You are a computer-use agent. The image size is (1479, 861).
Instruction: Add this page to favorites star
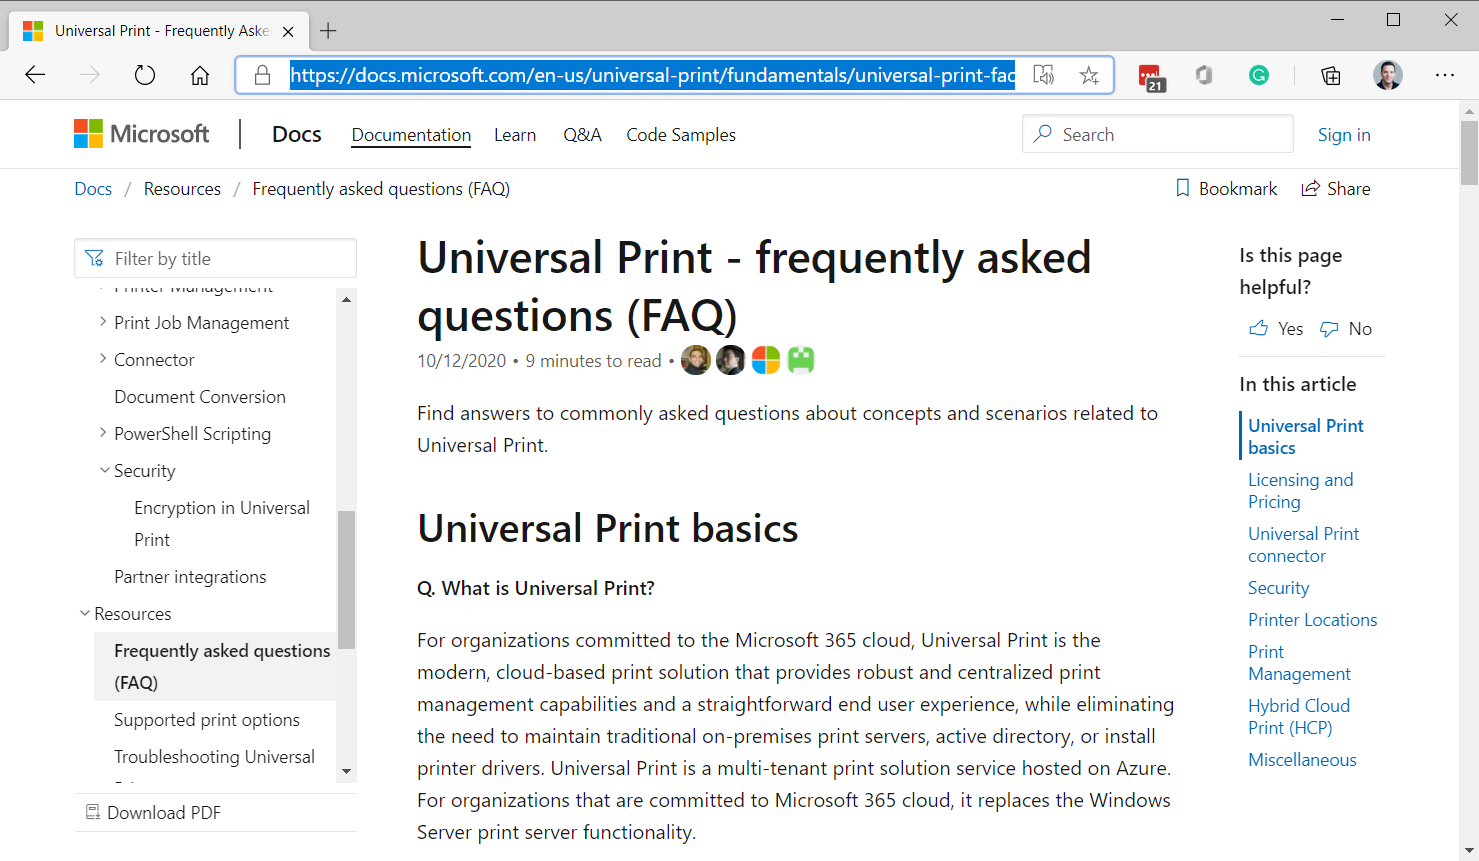pos(1089,75)
